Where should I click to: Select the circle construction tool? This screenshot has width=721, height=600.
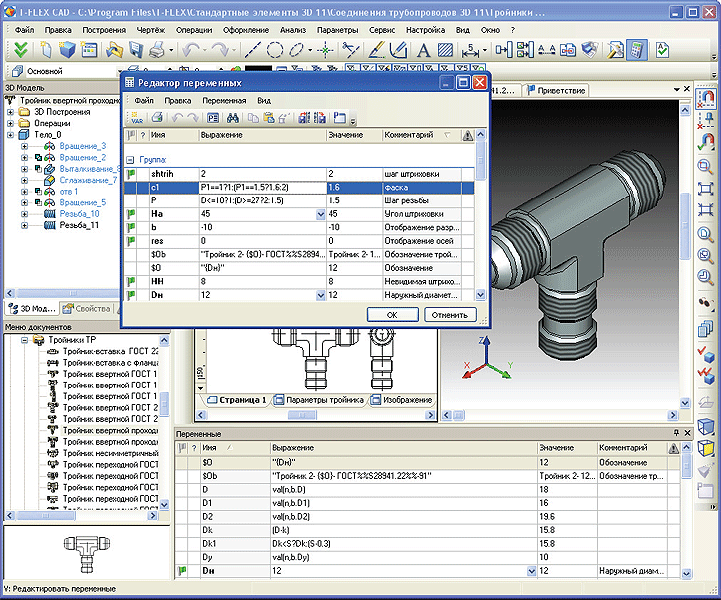tap(275, 50)
